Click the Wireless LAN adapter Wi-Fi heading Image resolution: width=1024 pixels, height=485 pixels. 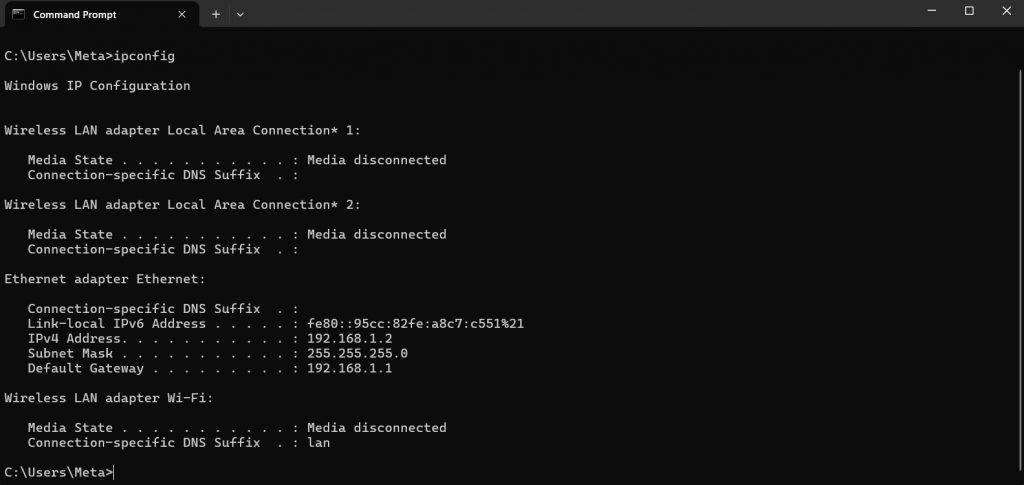[109, 398]
